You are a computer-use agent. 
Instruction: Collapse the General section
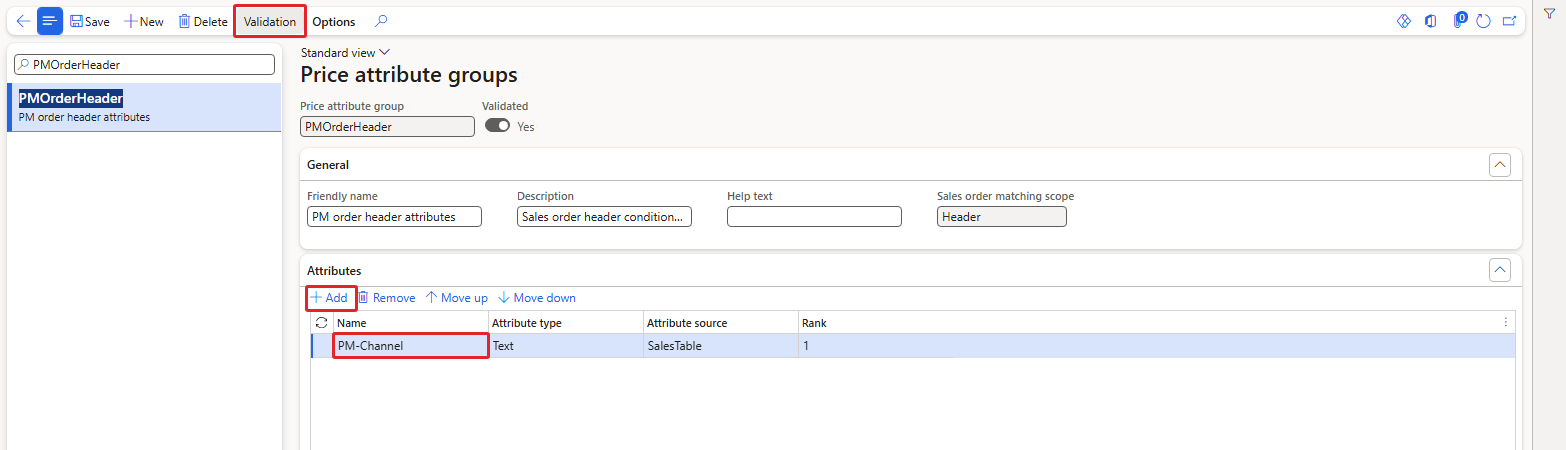tap(1500, 165)
